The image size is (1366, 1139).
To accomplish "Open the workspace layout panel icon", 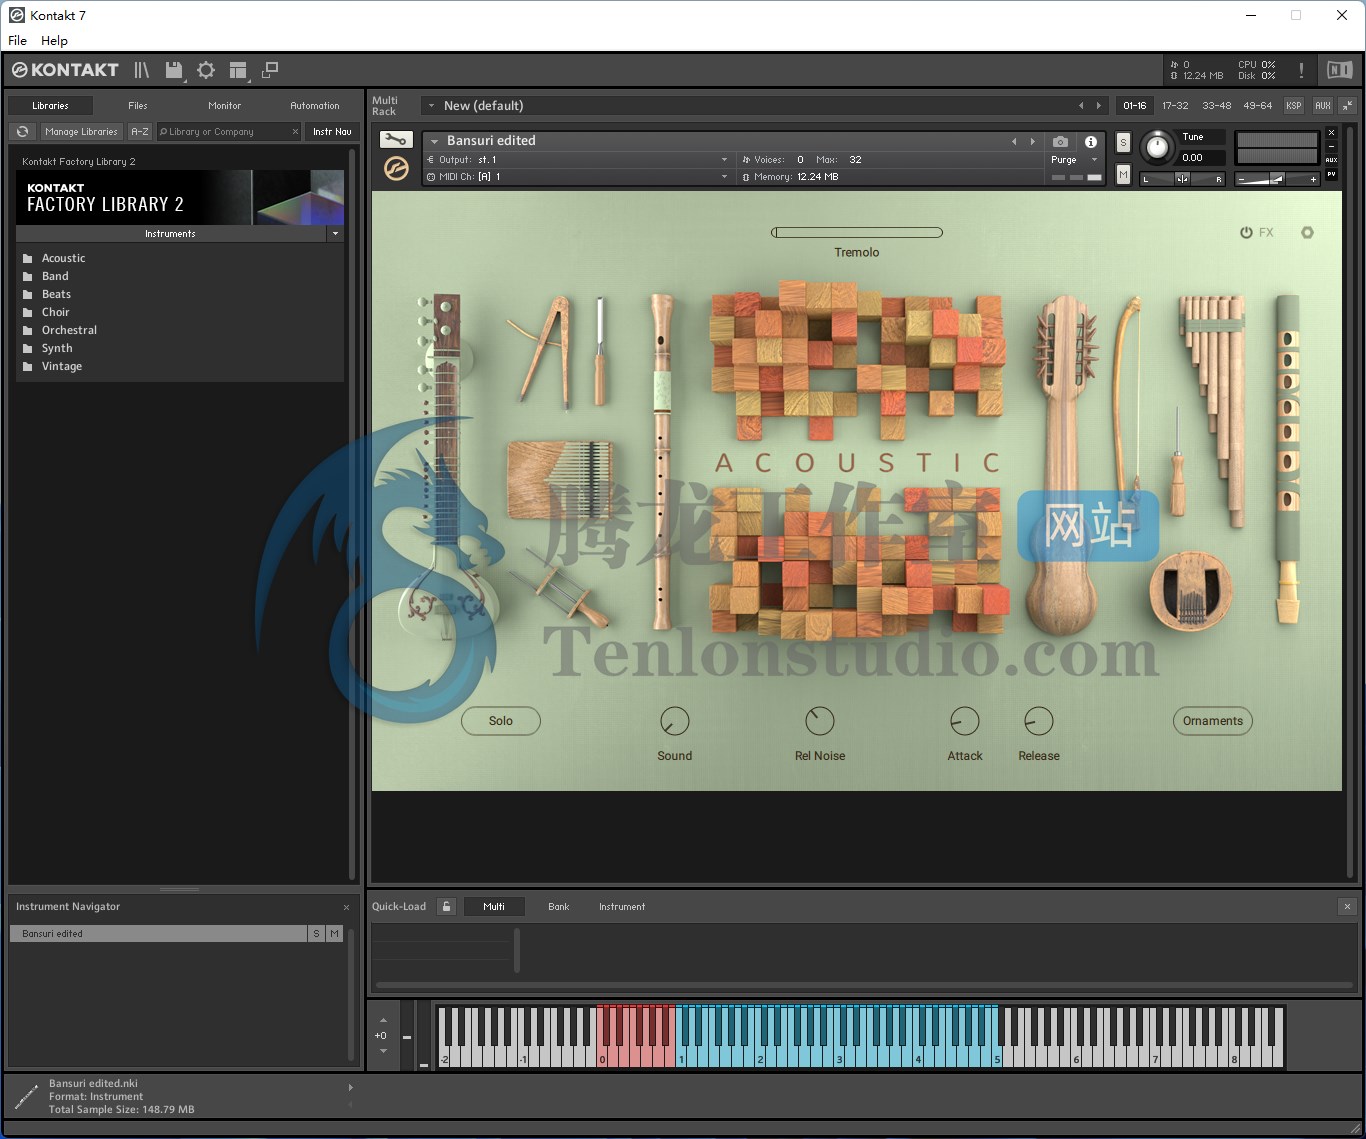I will point(238,70).
